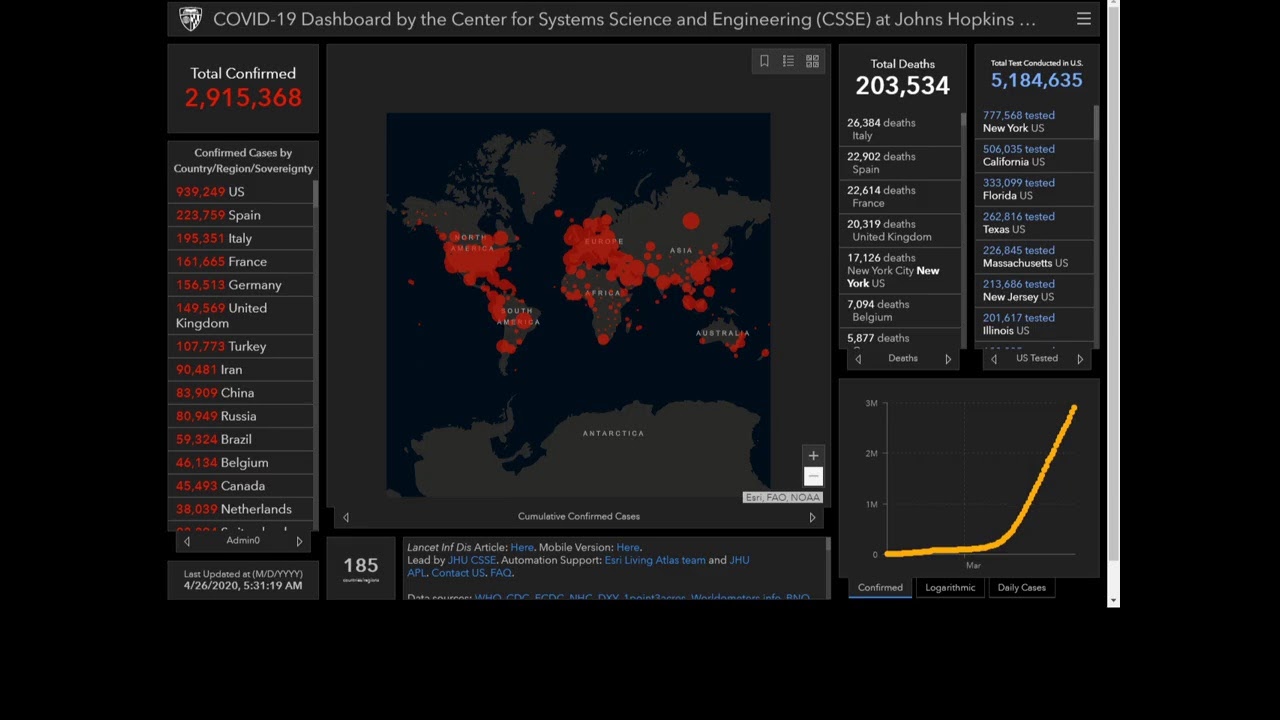
Task: Switch chart to Daily Cases tab
Action: (x=1021, y=588)
